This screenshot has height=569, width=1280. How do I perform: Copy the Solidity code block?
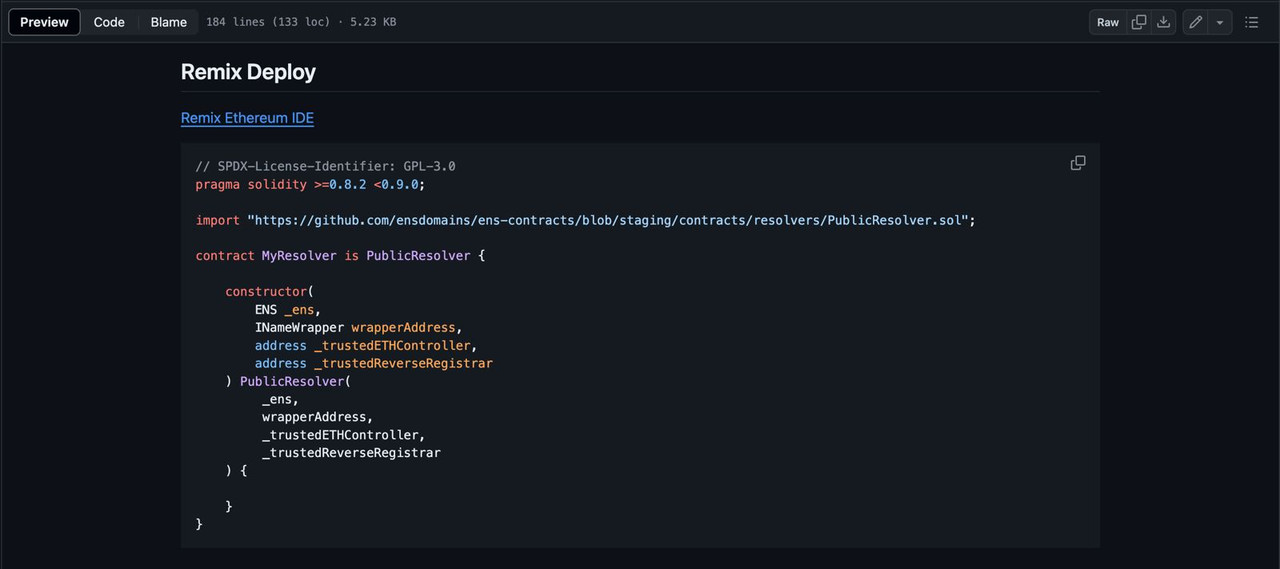[x=1078, y=163]
